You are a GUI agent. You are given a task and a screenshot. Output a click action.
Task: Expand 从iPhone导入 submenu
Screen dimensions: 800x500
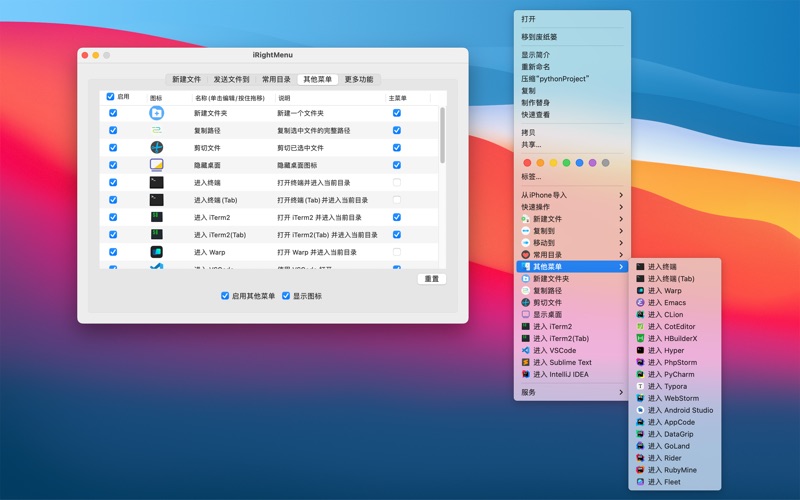(572, 195)
